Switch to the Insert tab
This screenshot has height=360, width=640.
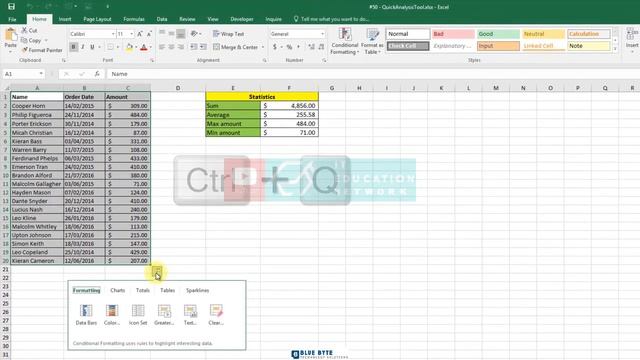click(64, 19)
